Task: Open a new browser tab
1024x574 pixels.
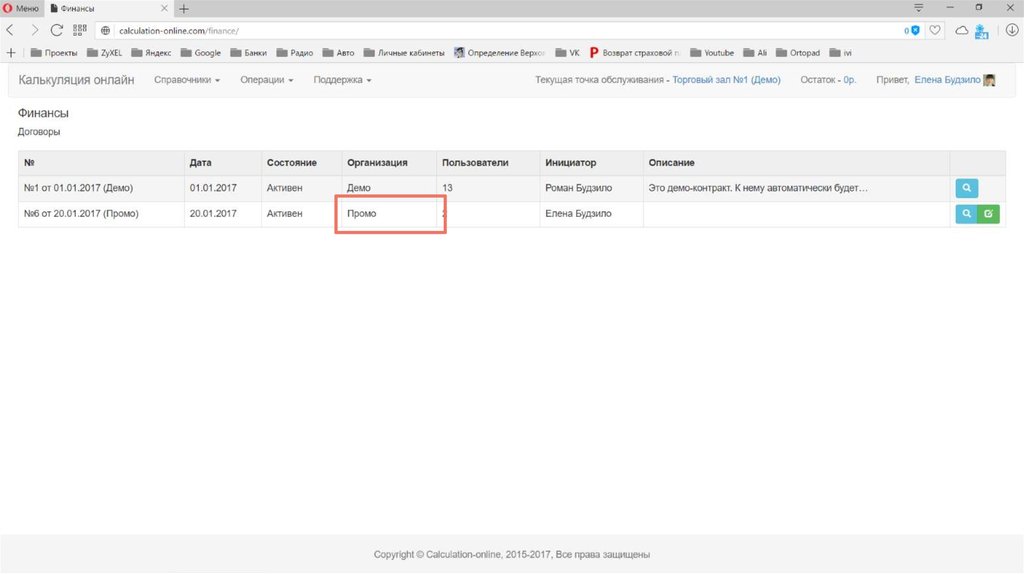Action: [x=184, y=8]
